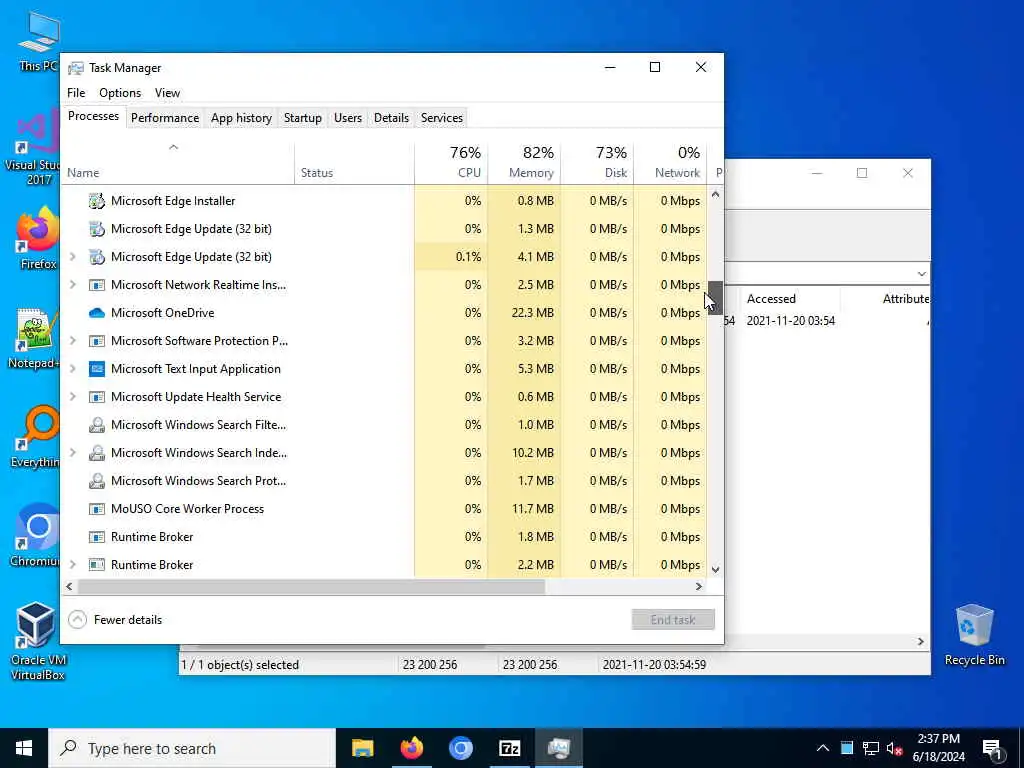Select the Chromium desktop shortcut
Viewport: 1024px width, 768px height.
tap(36, 536)
